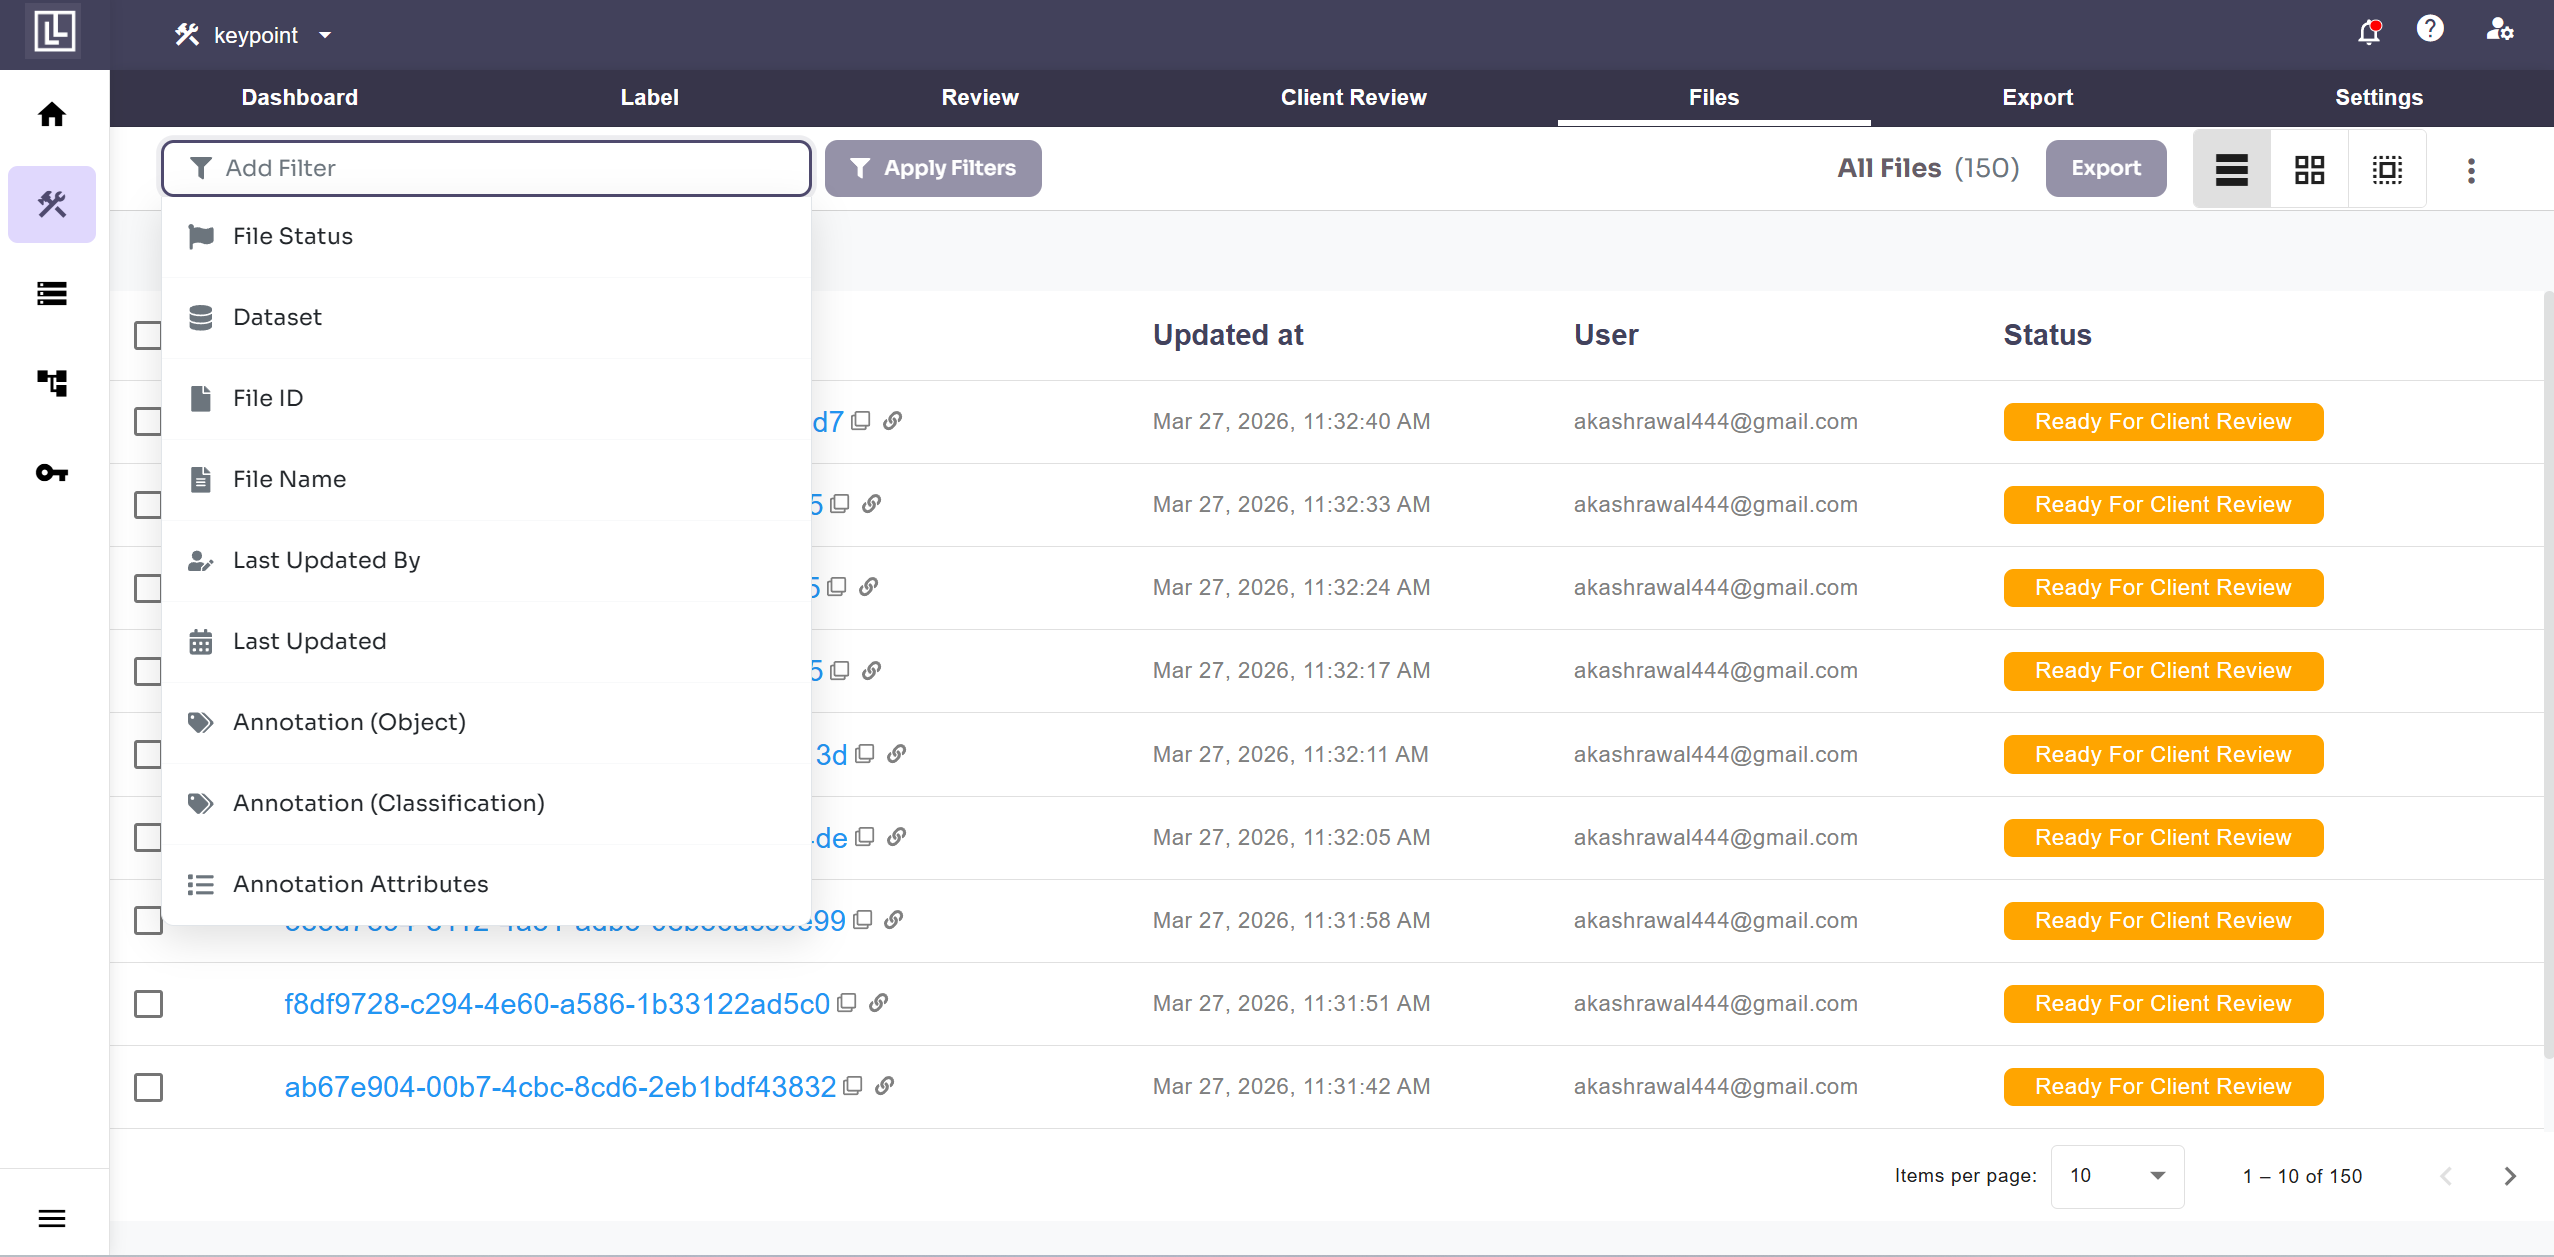Click the home icon in sidebar

click(x=52, y=115)
